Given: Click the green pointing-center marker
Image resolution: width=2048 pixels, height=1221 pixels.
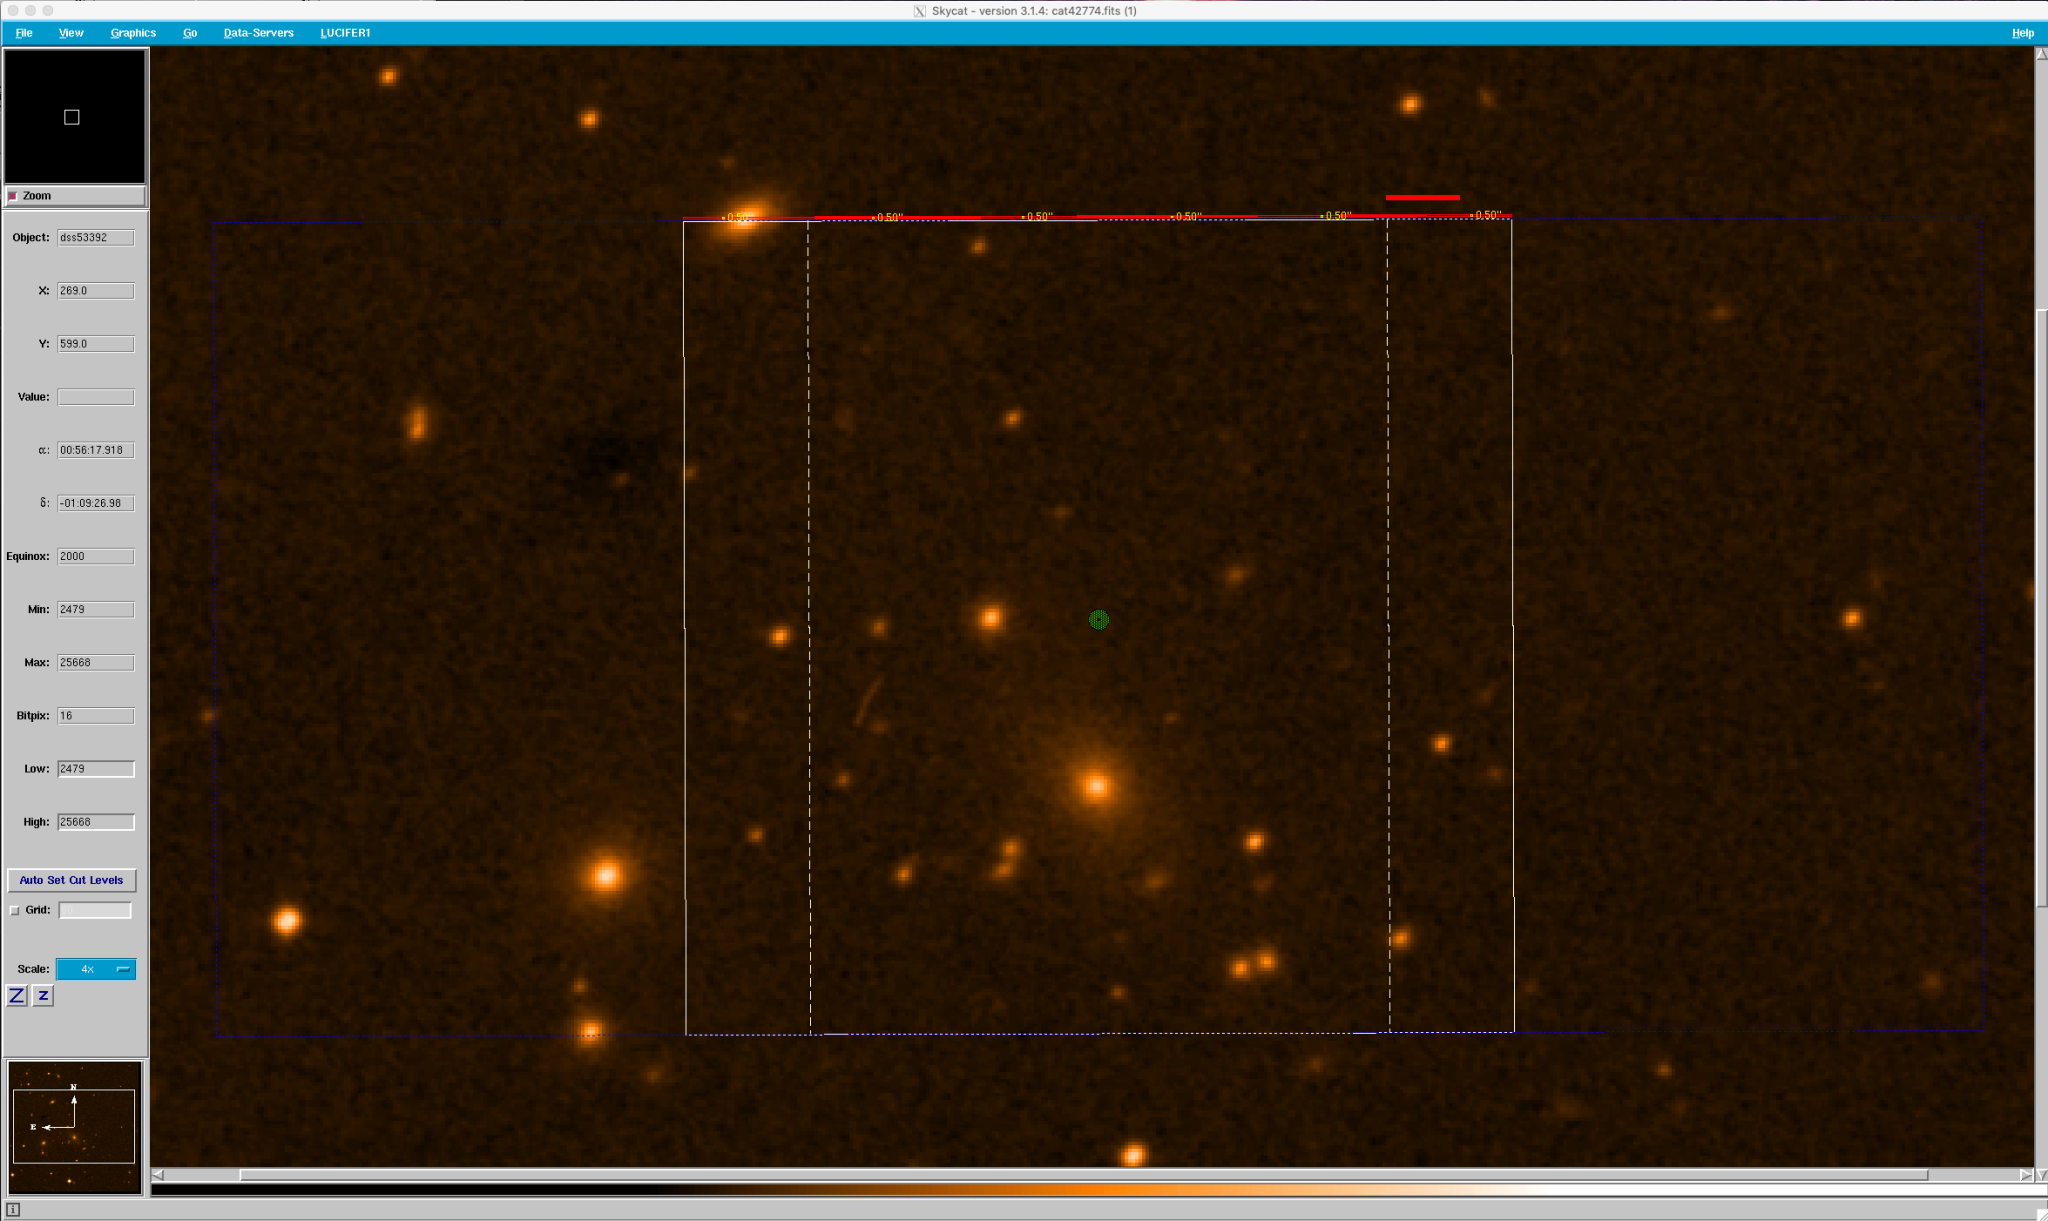Looking at the screenshot, I should pos(1098,620).
